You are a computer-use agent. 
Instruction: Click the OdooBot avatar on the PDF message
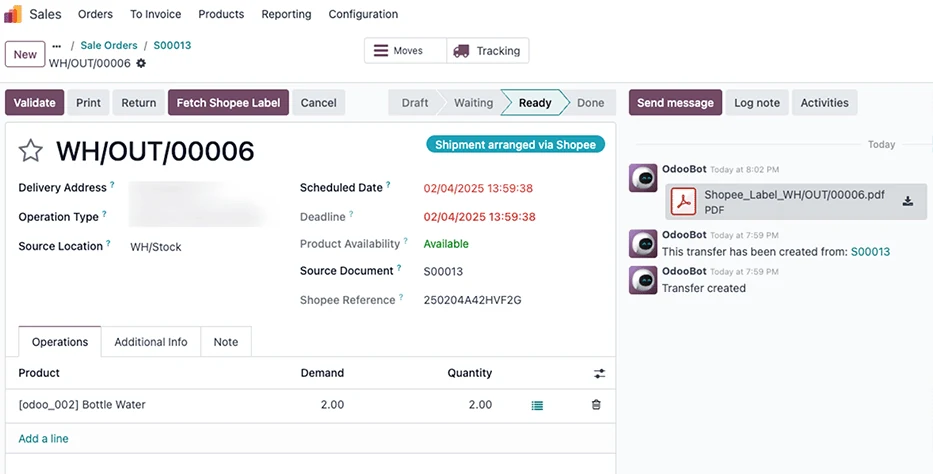pos(643,178)
